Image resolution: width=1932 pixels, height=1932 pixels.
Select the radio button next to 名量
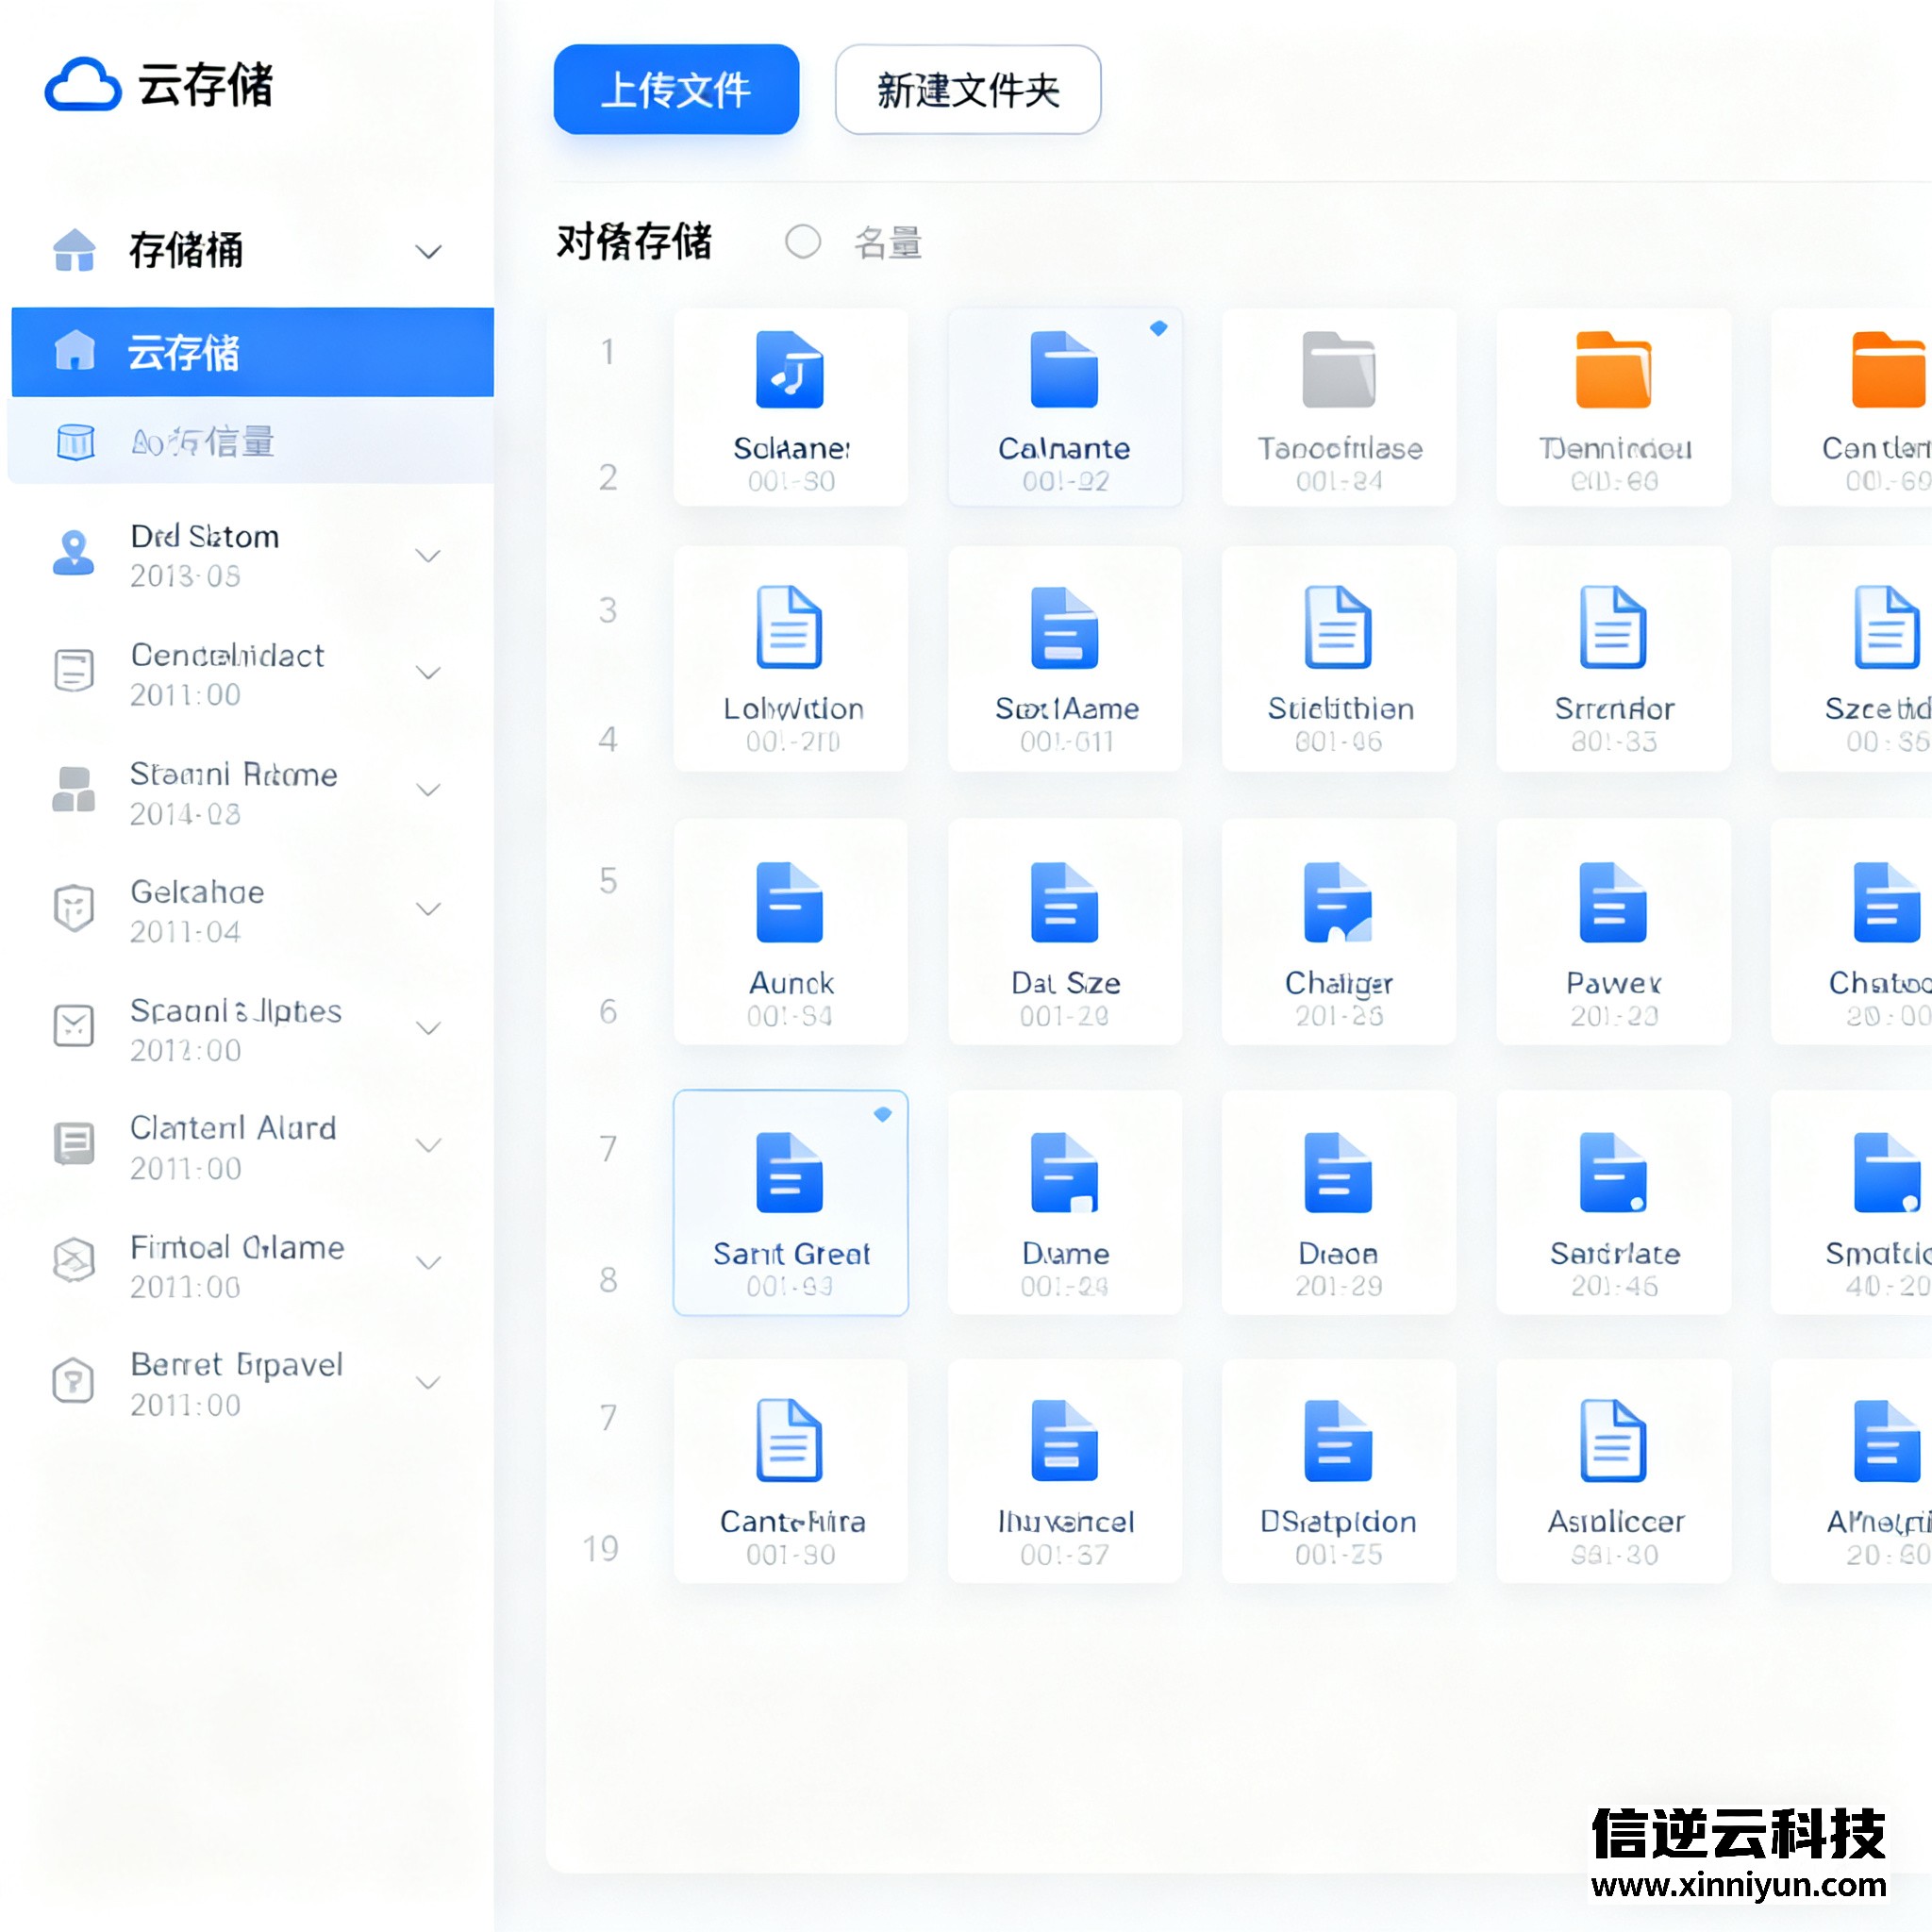pos(803,242)
